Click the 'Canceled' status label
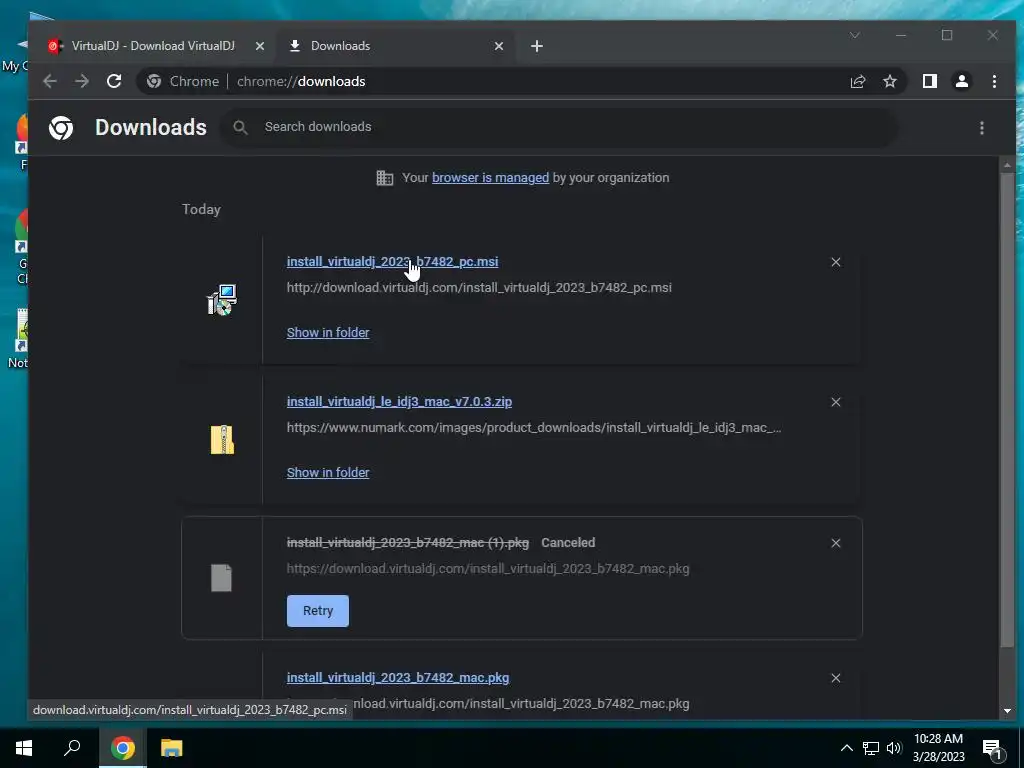This screenshot has width=1024, height=768. (568, 543)
